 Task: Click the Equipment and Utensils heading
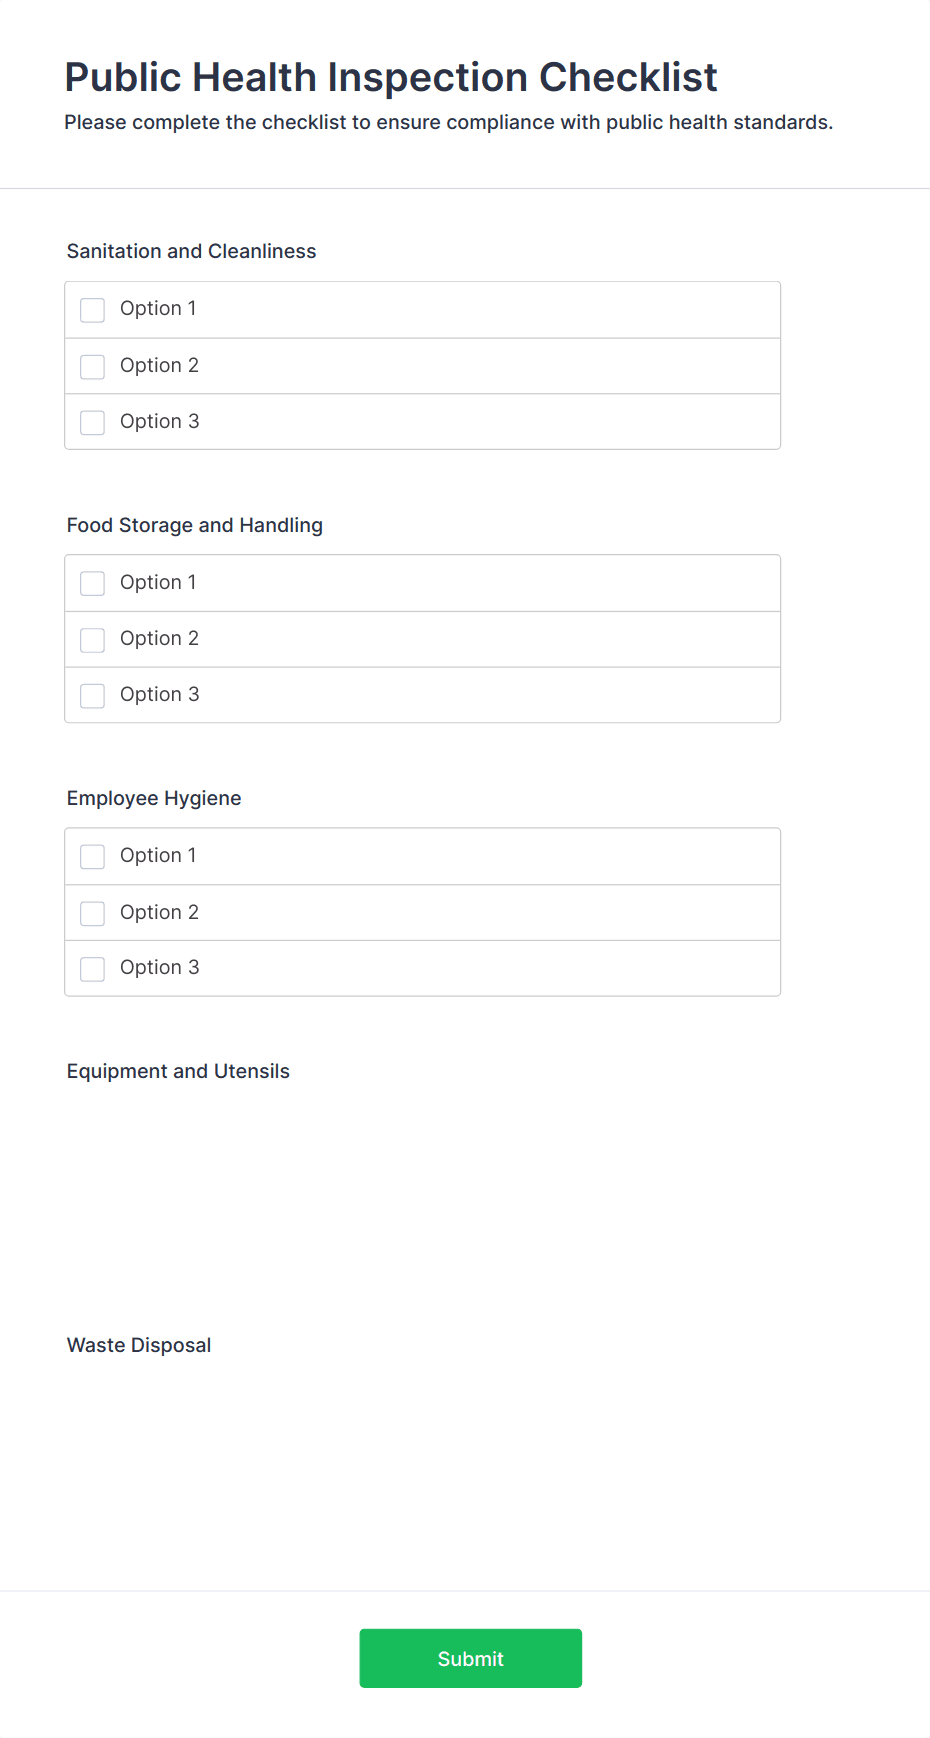coord(178,1071)
